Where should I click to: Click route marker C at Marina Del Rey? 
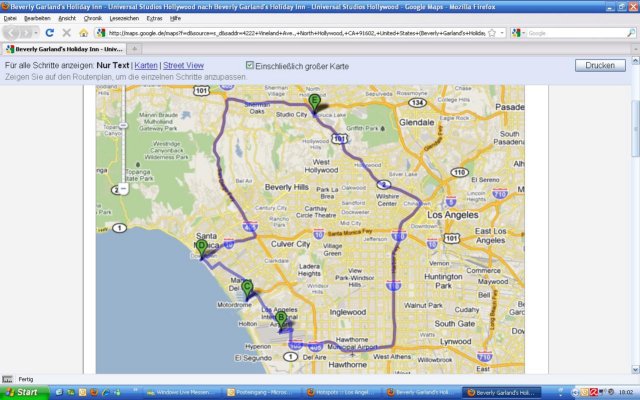click(x=247, y=288)
